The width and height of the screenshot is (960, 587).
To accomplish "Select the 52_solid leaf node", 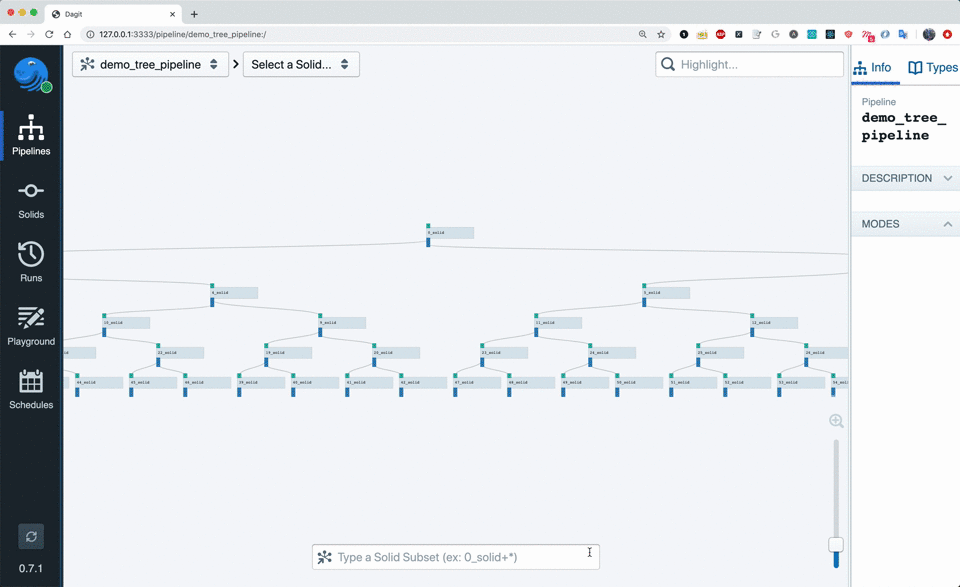I will [x=747, y=383].
